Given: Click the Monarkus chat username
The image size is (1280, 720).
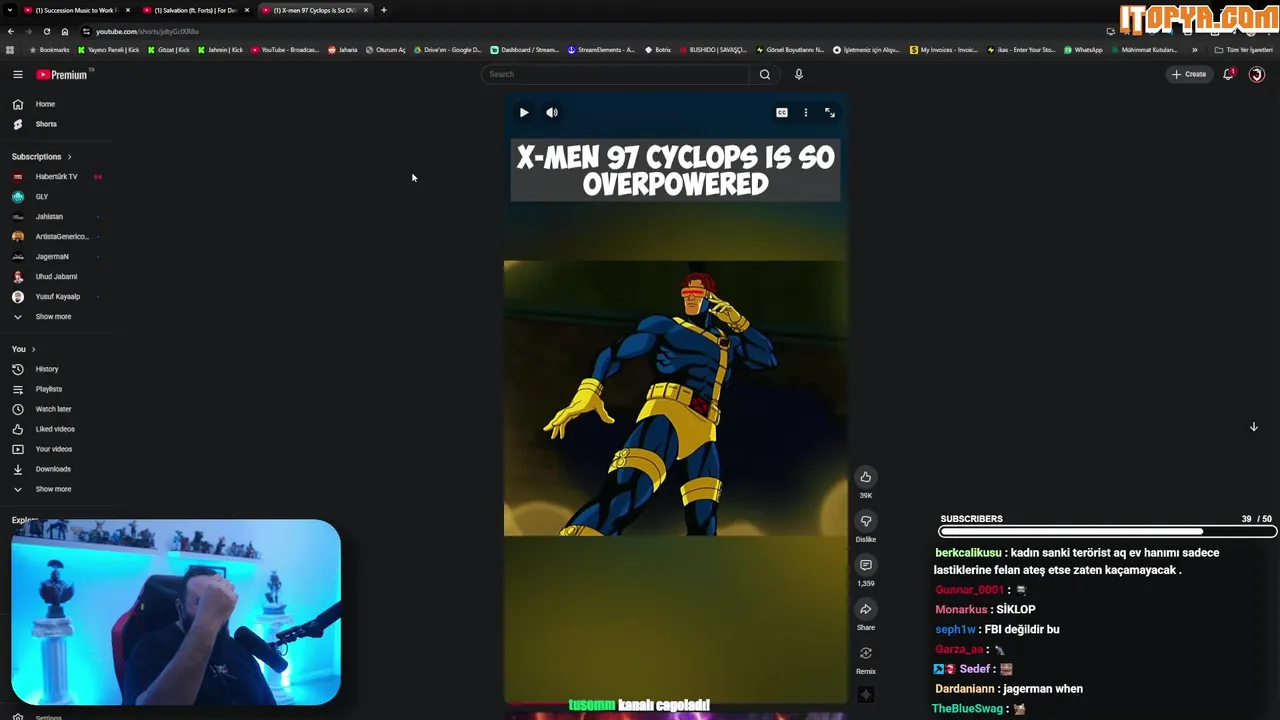Looking at the screenshot, I should coord(961,609).
